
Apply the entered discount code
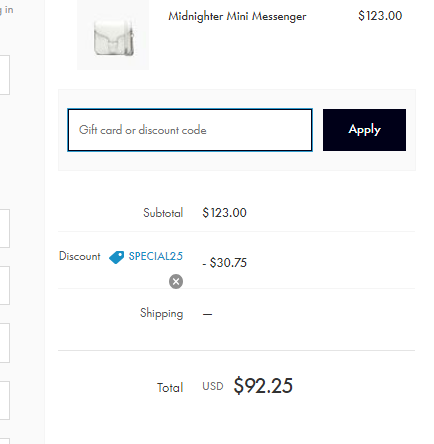pyautogui.click(x=364, y=130)
